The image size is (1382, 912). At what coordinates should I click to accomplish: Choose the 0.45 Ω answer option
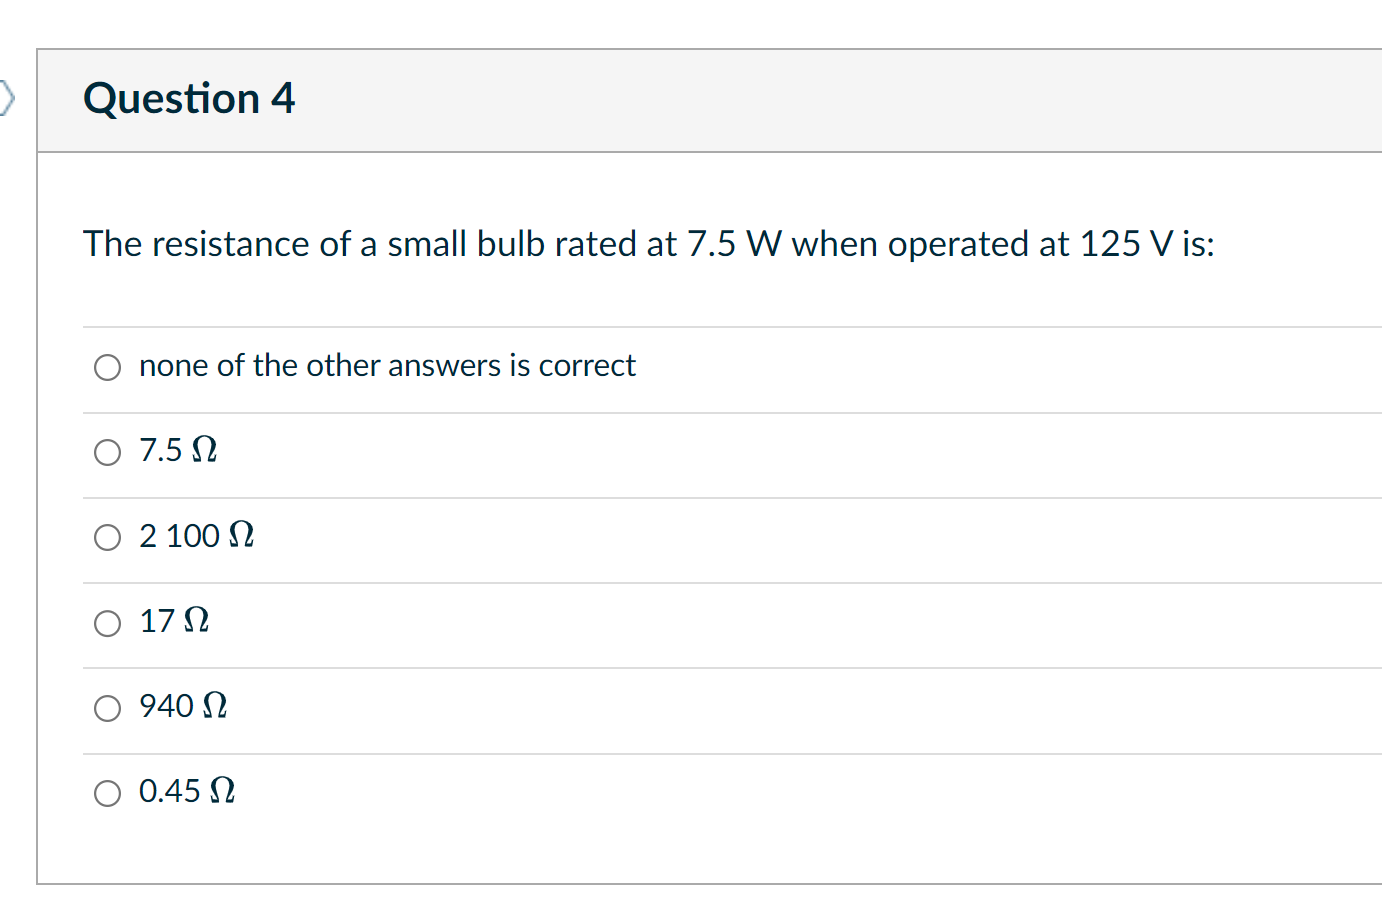[107, 793]
